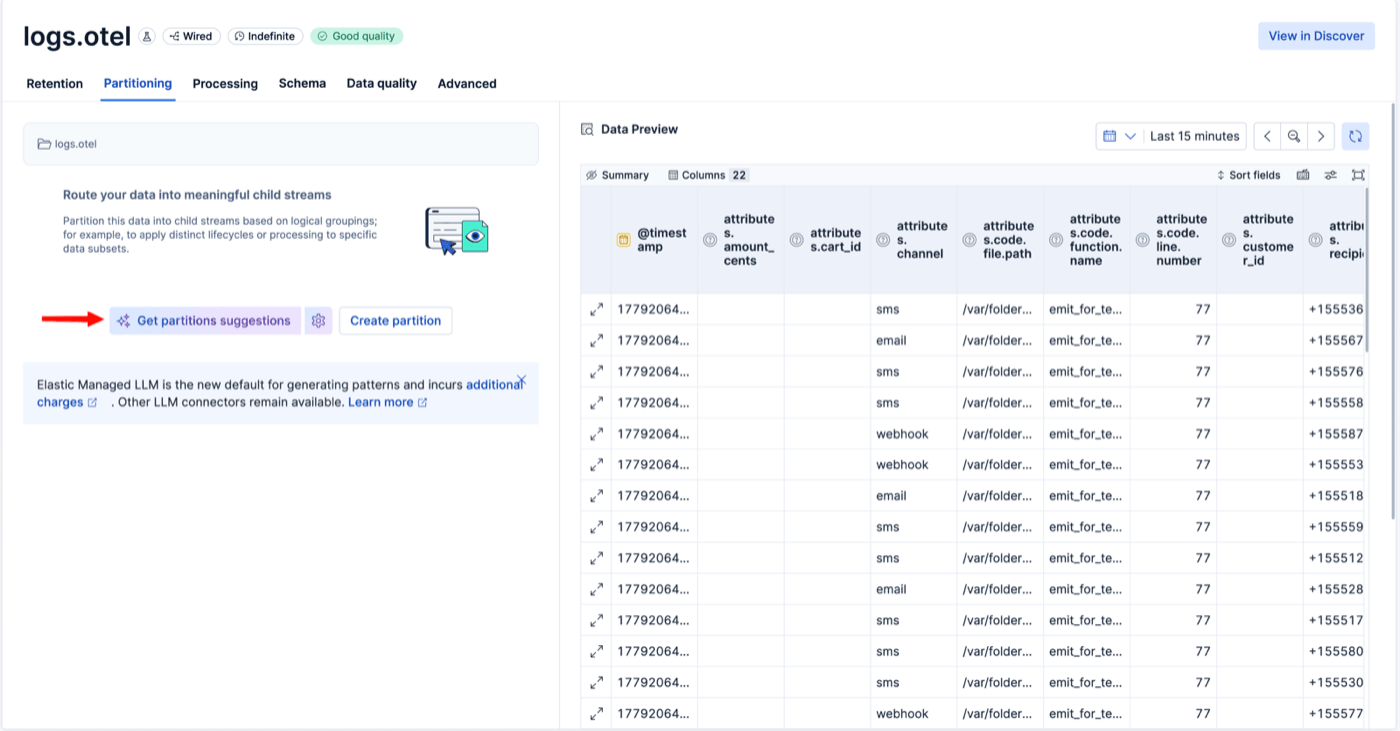Click the Indefinite retention badge

click(265, 36)
